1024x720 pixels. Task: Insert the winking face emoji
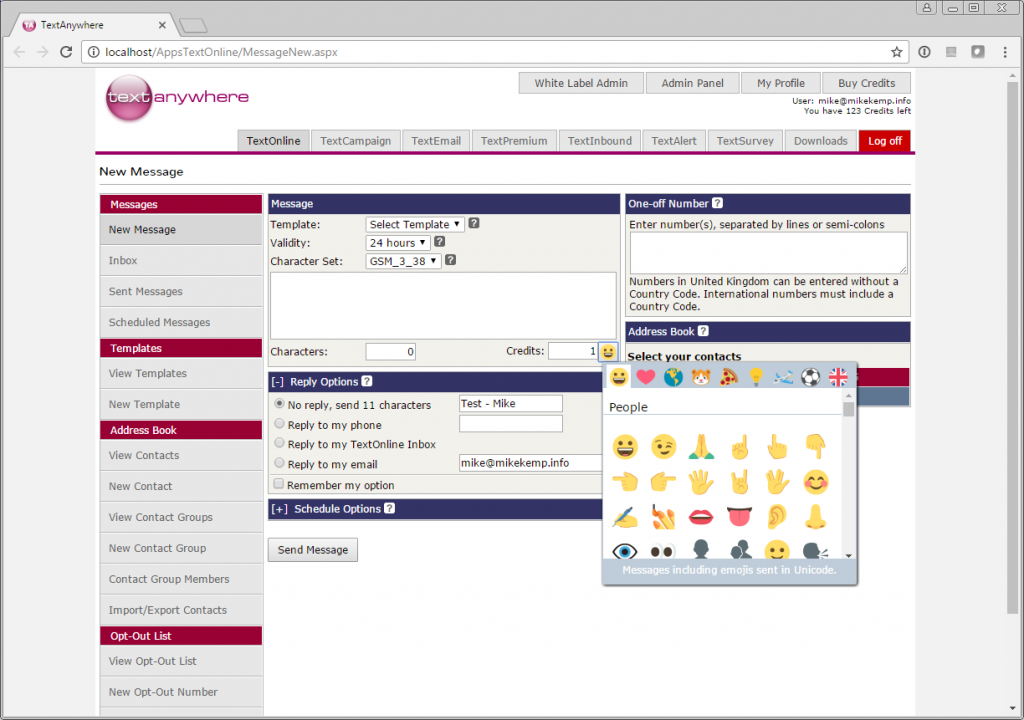662,446
